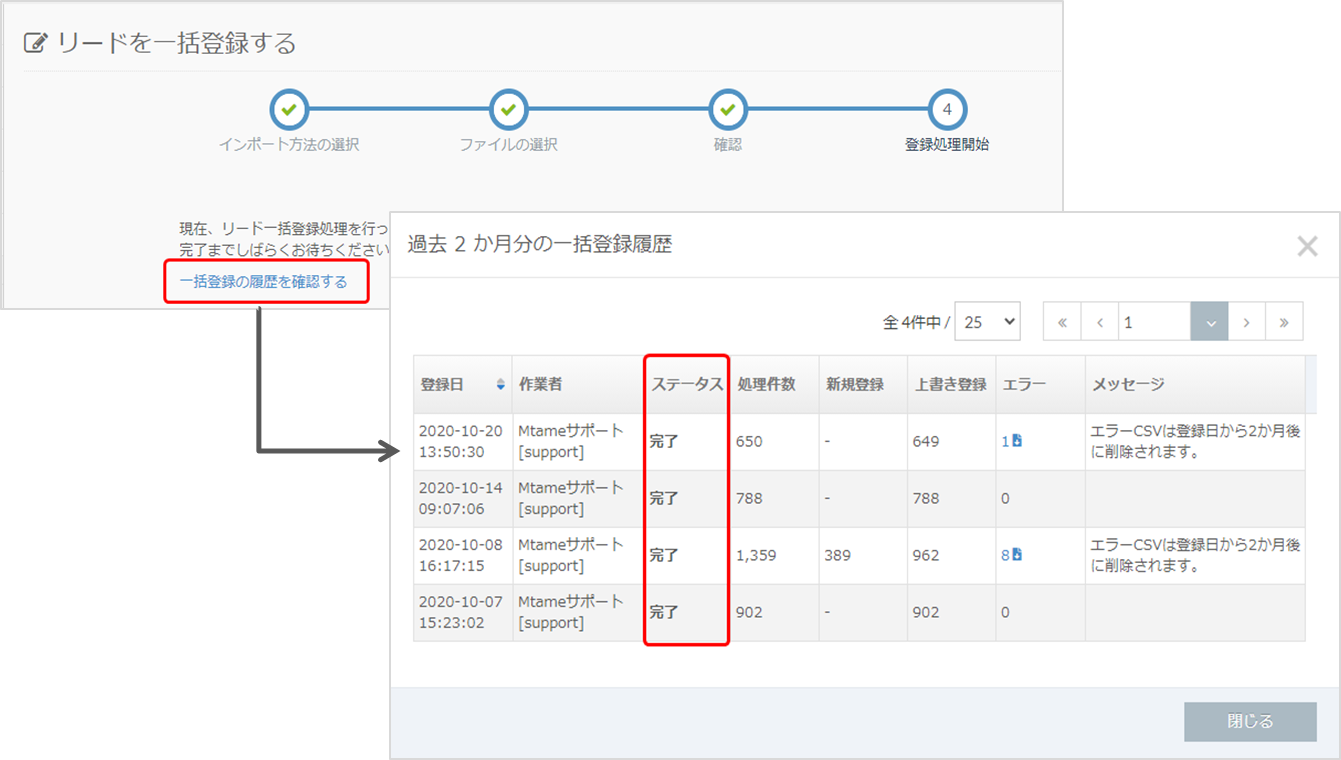The width and height of the screenshot is (1341, 760).
Task: Click the 一括登録の履歴を確認する link
Action: tap(264, 282)
